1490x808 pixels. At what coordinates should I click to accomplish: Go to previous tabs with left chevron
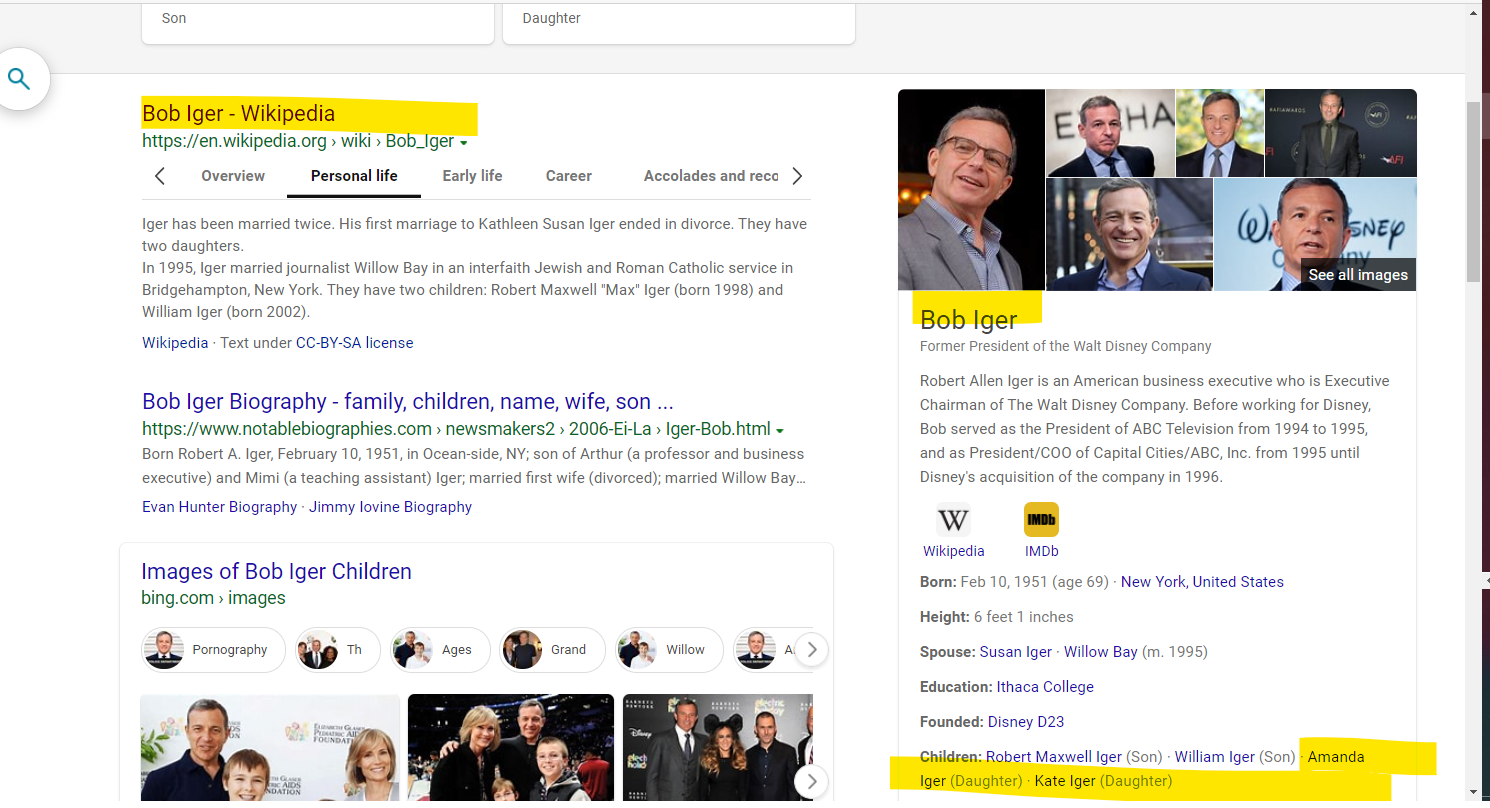point(160,177)
